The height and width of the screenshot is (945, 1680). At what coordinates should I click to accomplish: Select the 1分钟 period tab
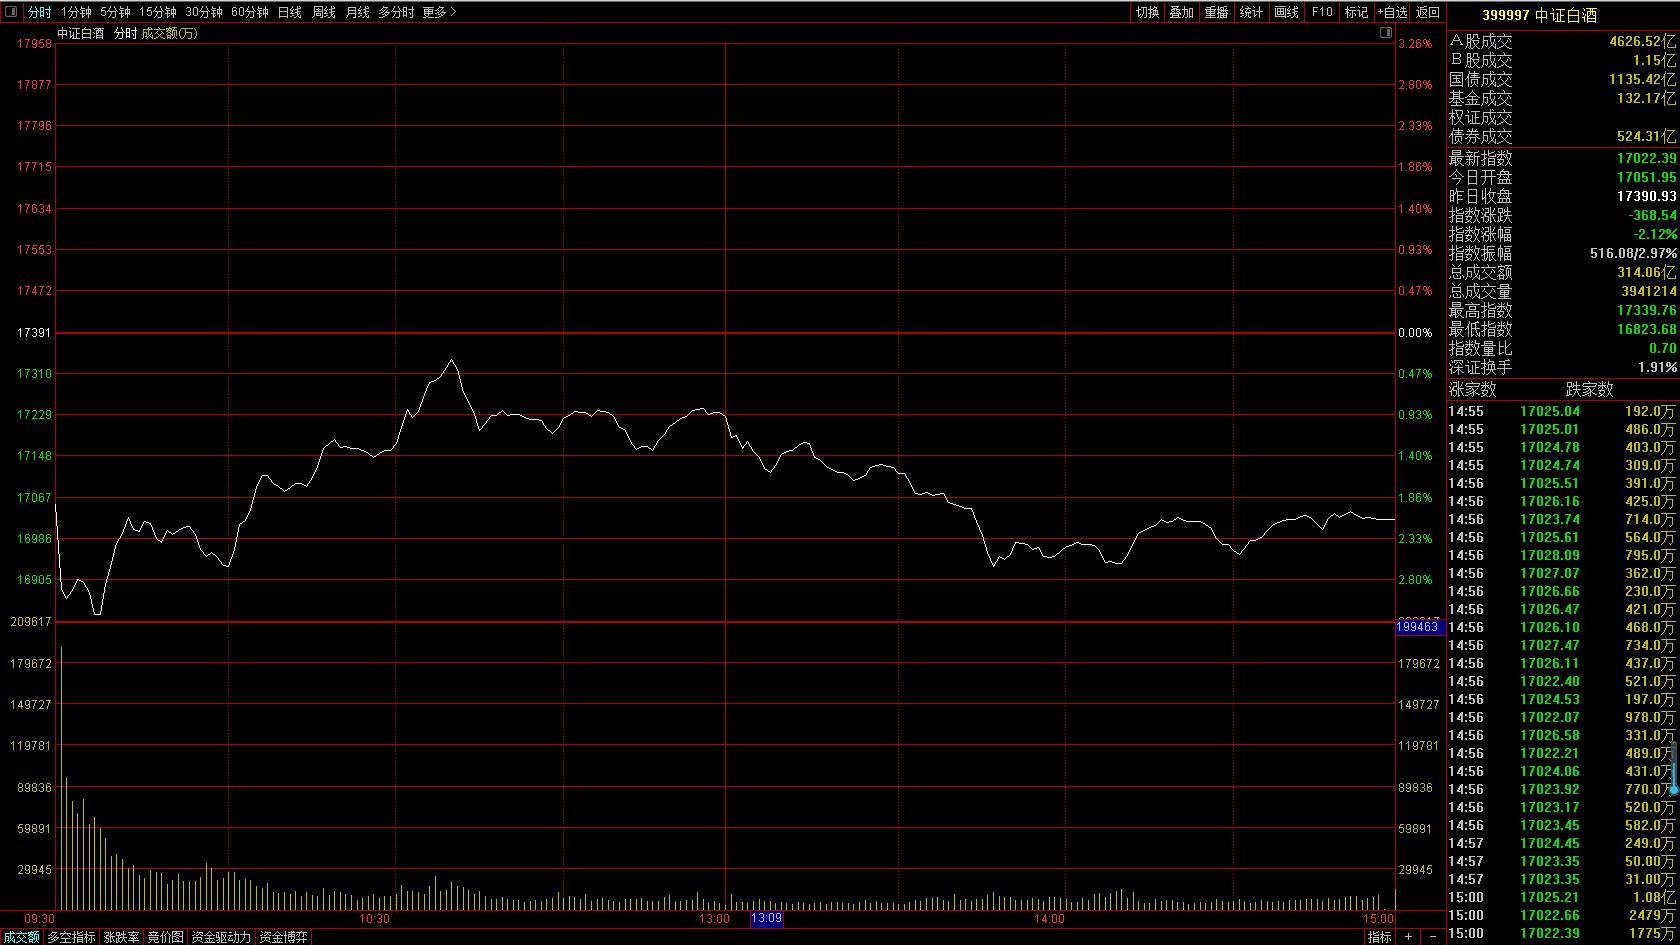[x=76, y=12]
